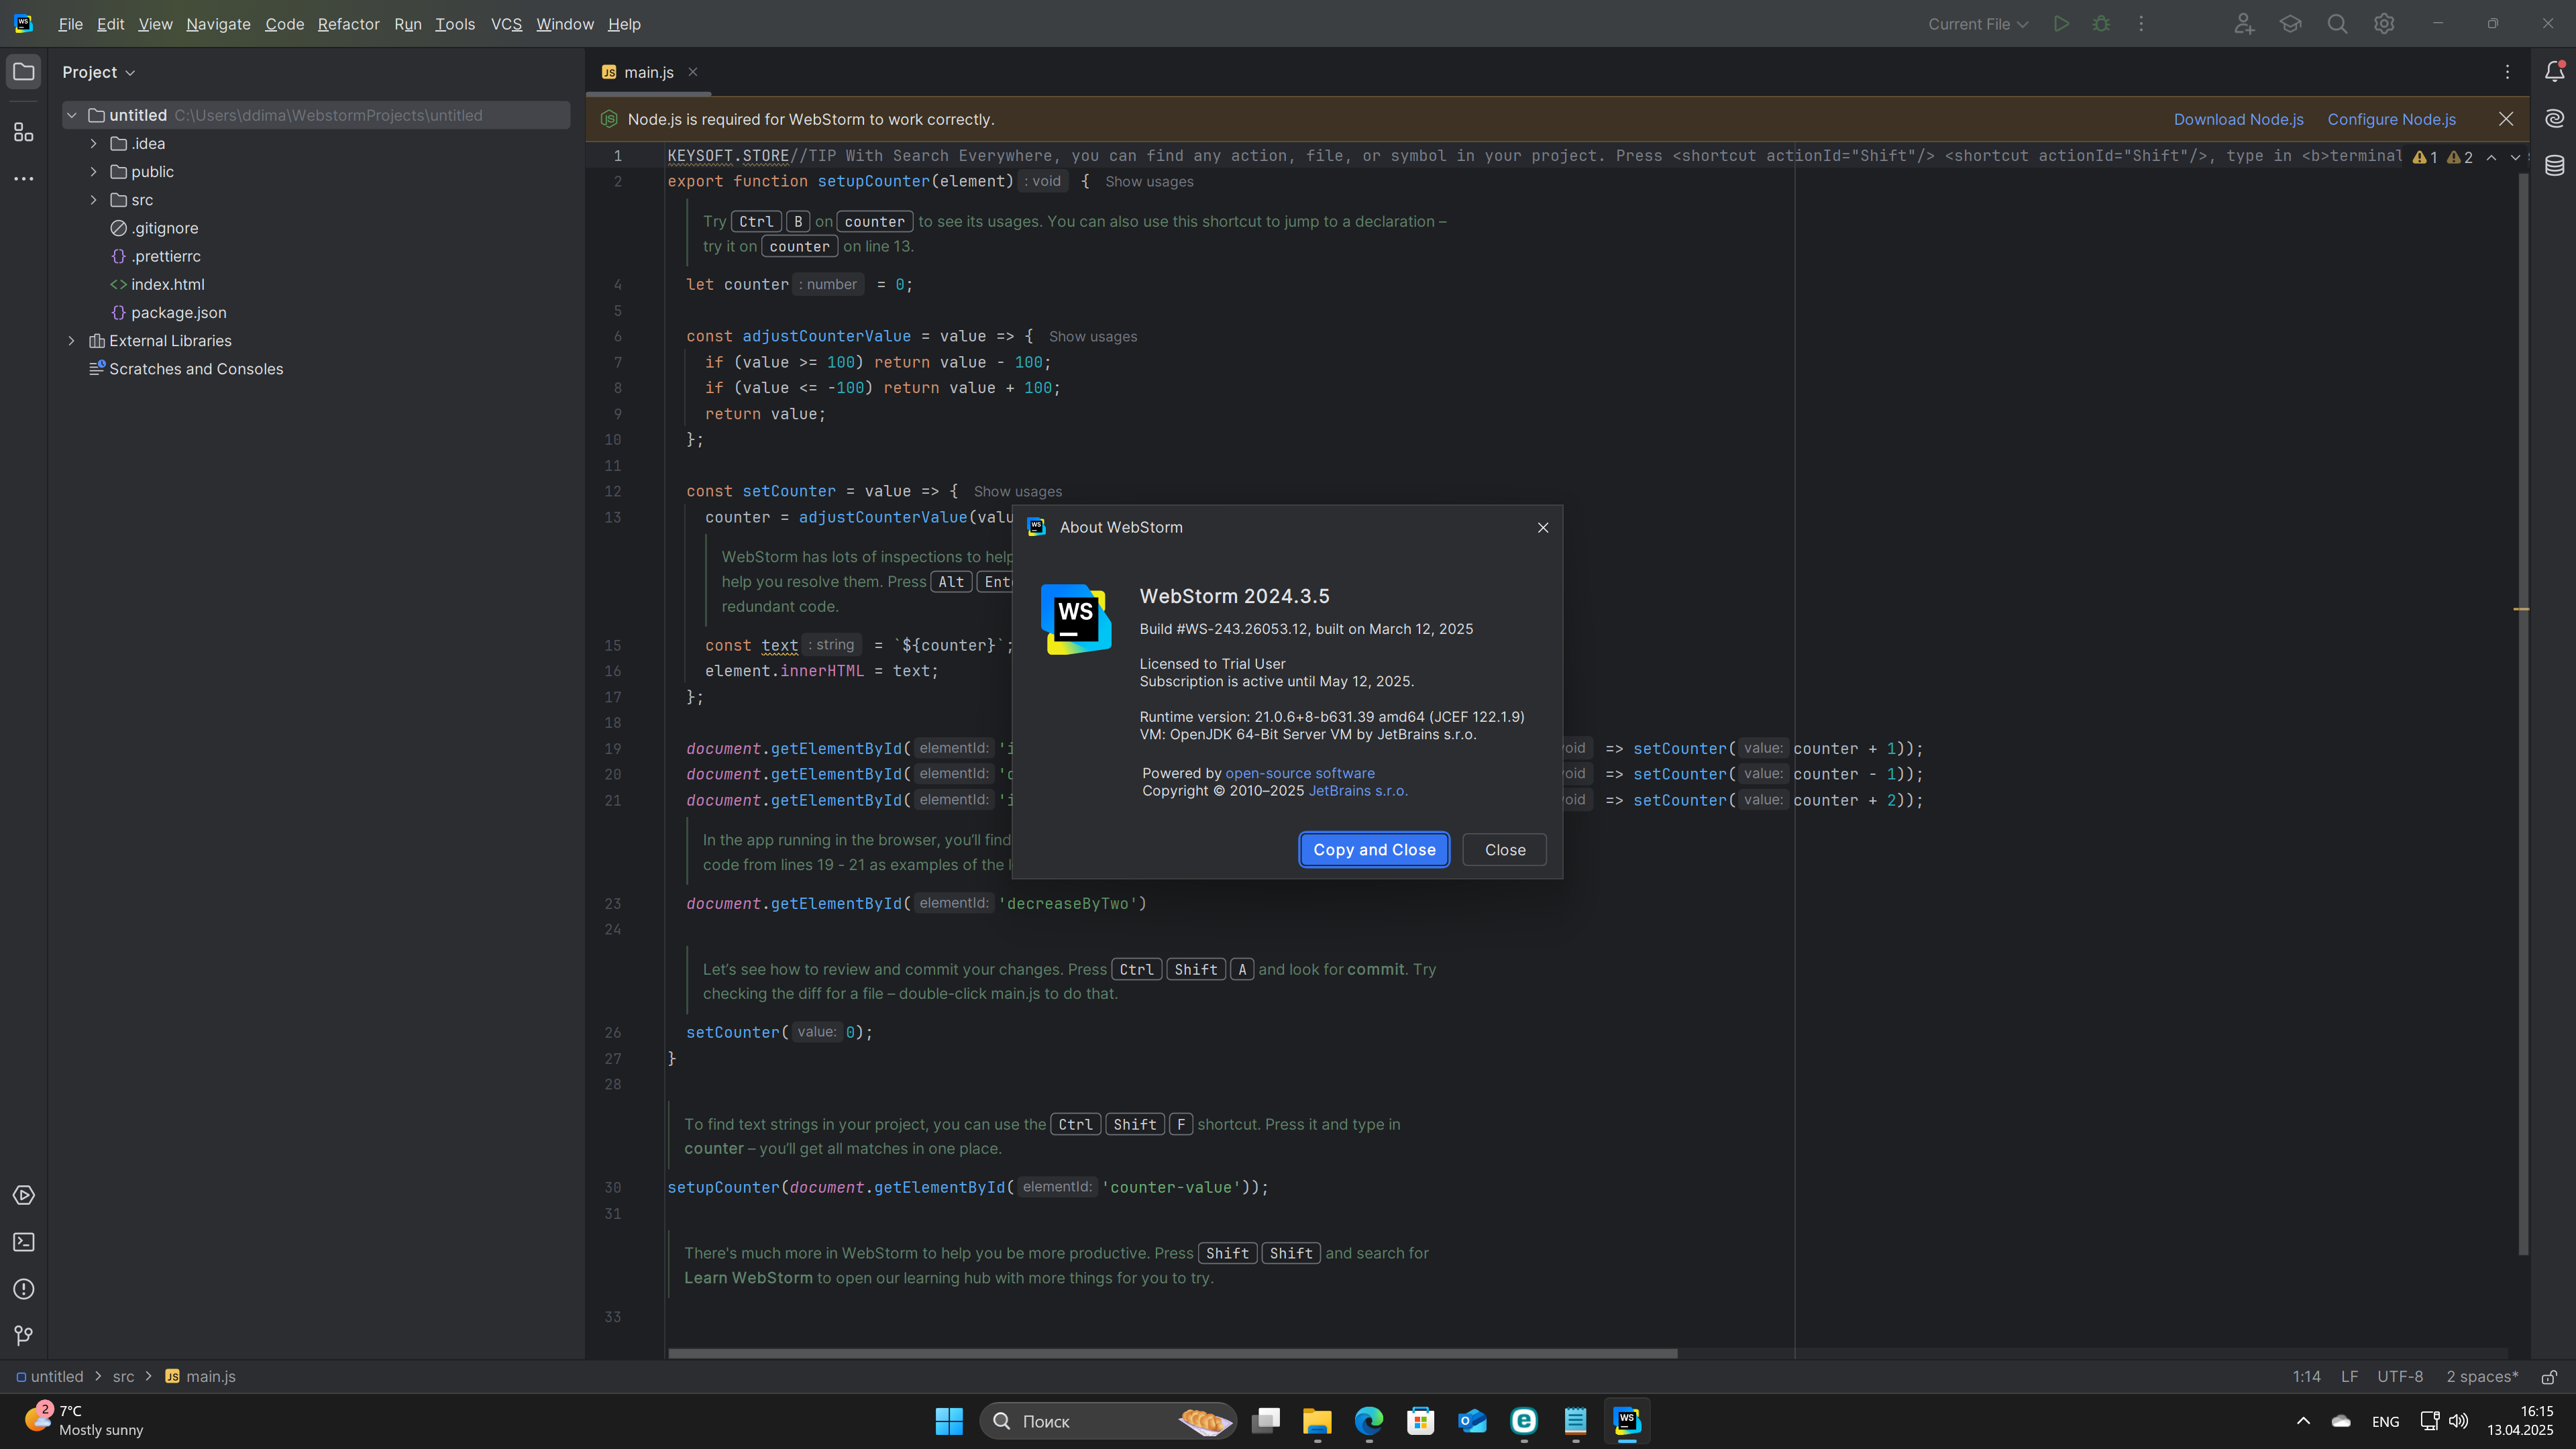Jump to previous highlighted error arrow

(2491, 157)
